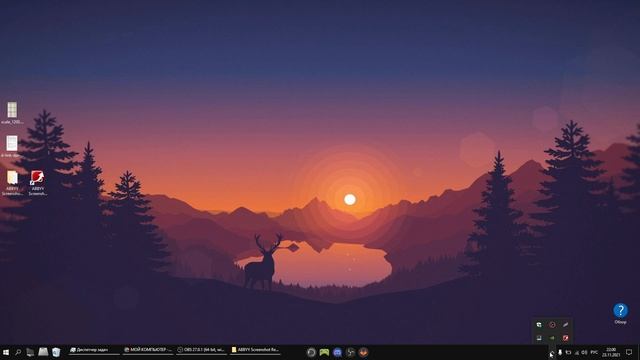Switch to МОЙ КОМПЬЮТЕР browser taskbar window

pos(148,350)
